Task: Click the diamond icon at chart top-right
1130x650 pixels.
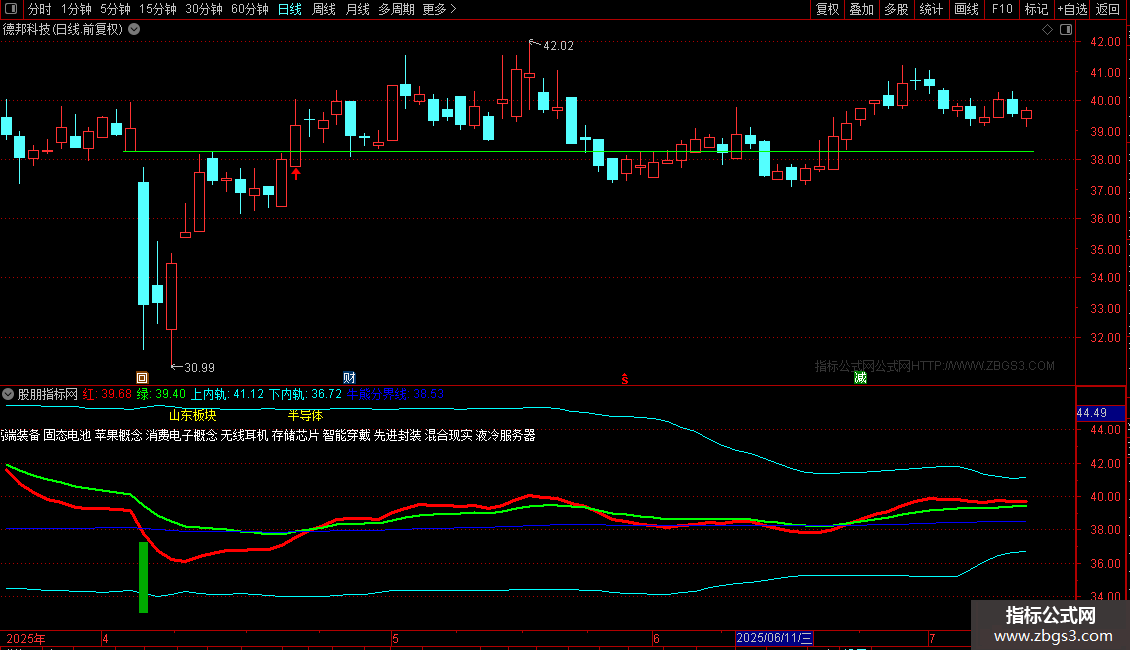Action: coord(1047,30)
